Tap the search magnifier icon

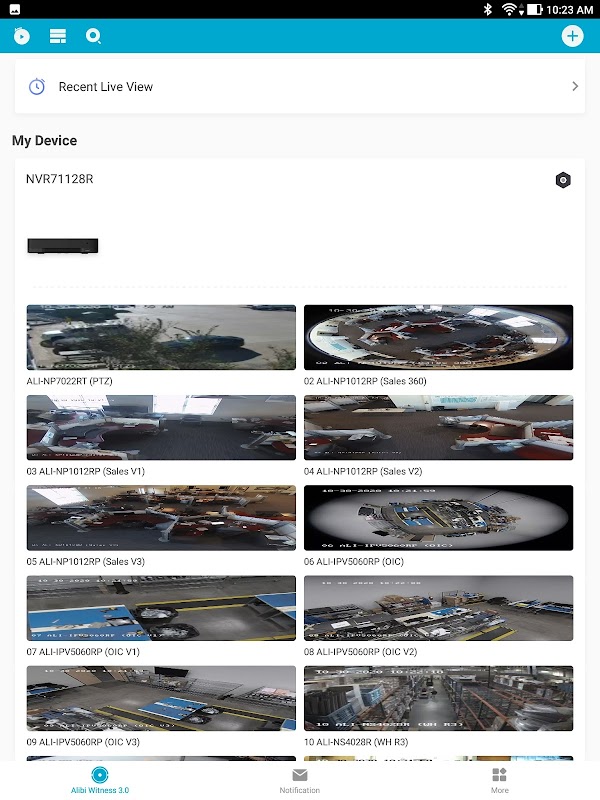coord(93,36)
